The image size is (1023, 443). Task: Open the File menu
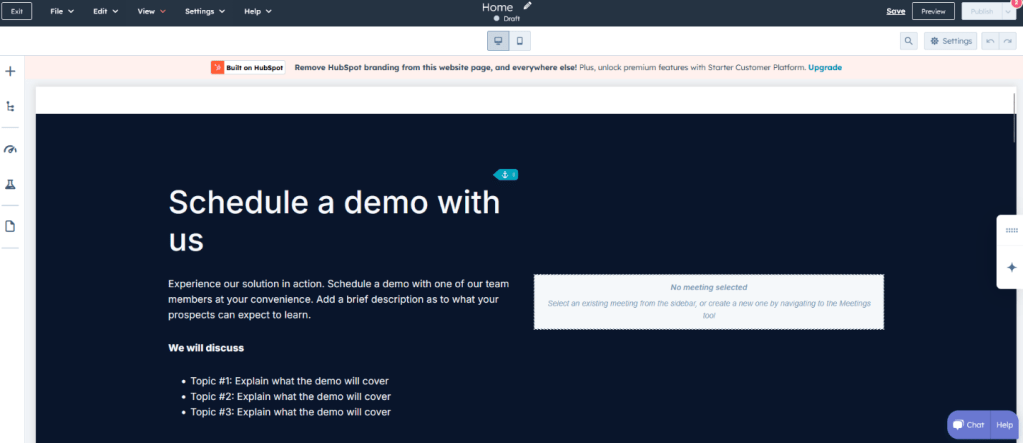point(62,11)
